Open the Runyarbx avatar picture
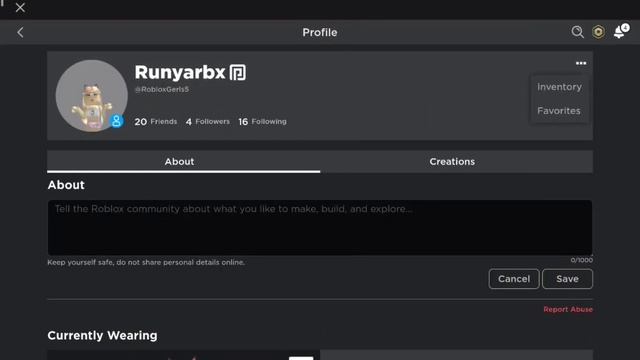The image size is (640, 360). pos(91,96)
